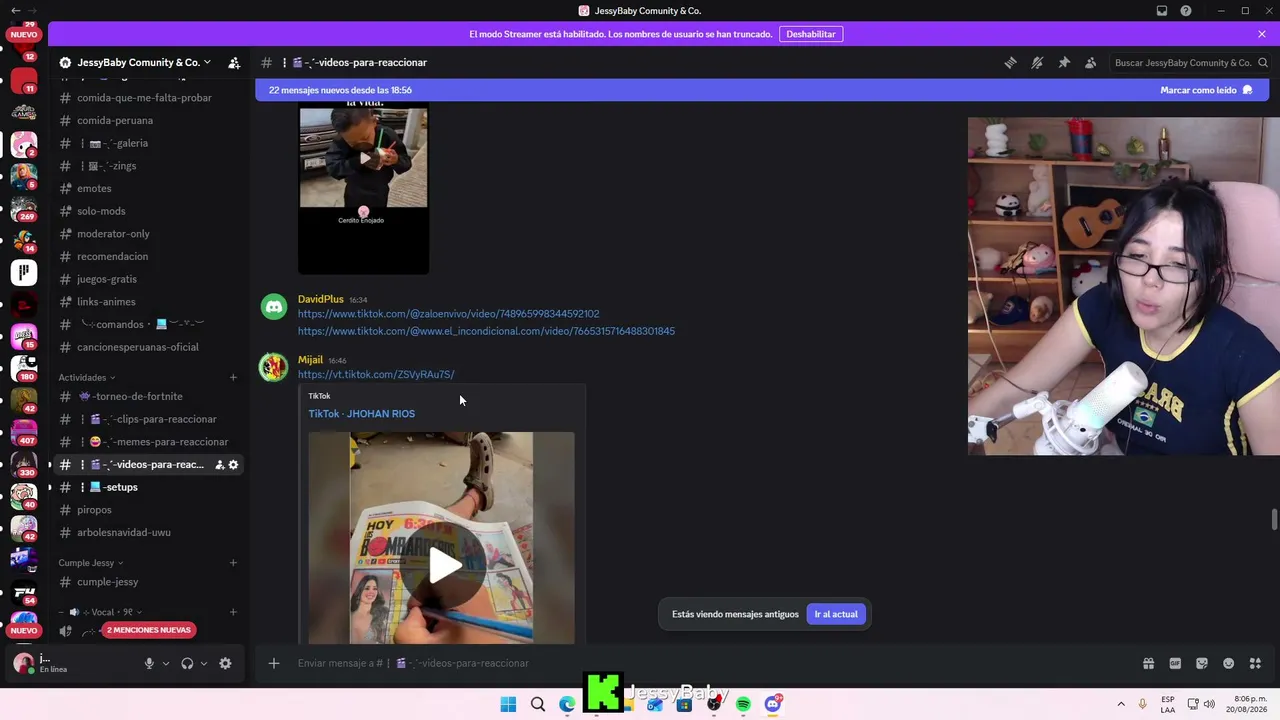Open the sticker picker
The width and height of the screenshot is (1280, 720).
(1202, 663)
